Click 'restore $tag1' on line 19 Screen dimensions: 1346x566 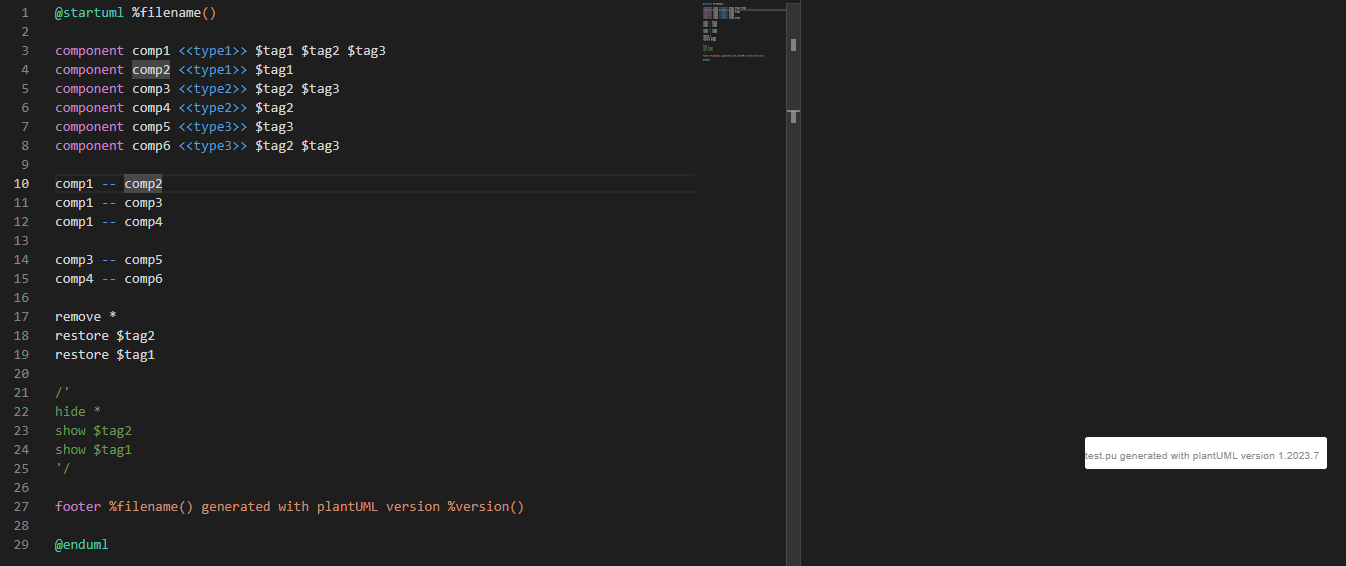tap(105, 355)
